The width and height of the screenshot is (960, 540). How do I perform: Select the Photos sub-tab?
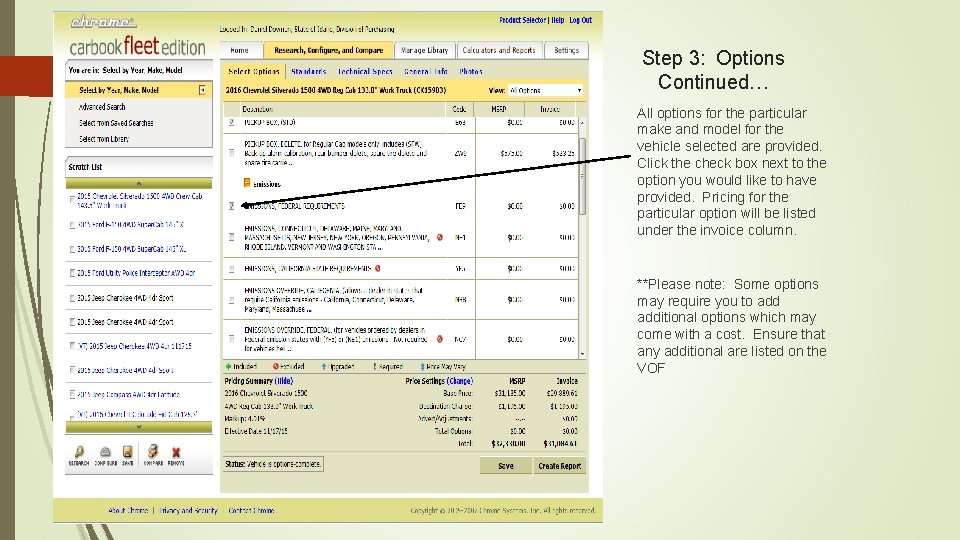click(x=471, y=72)
